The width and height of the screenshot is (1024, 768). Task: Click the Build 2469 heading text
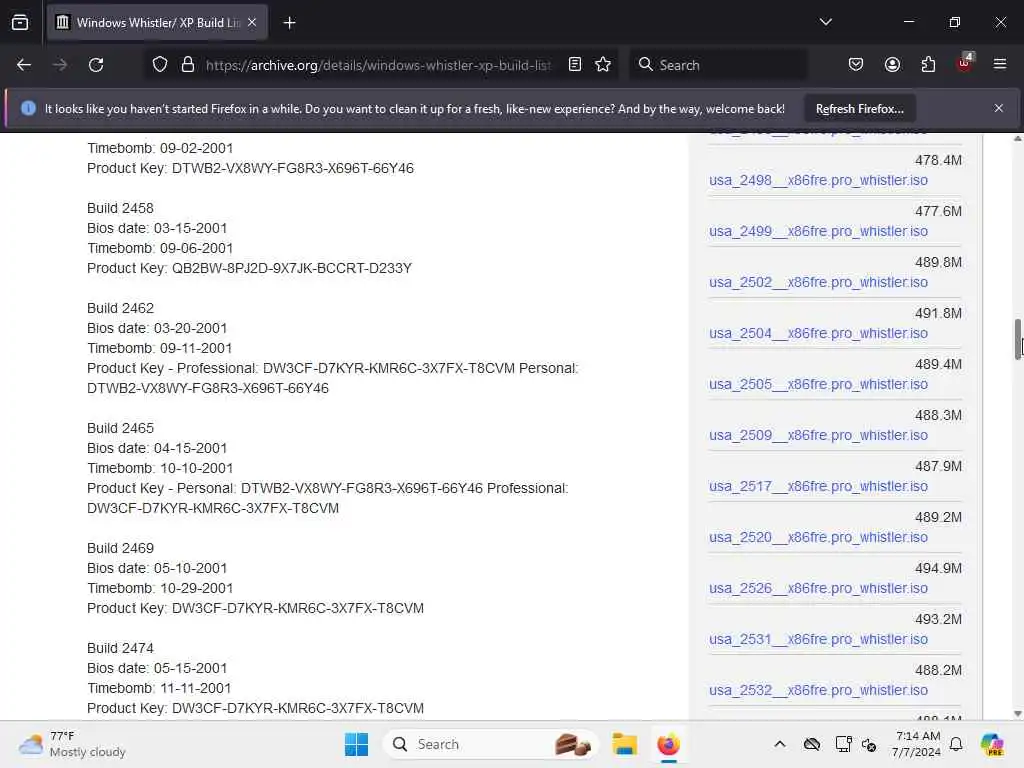120,548
